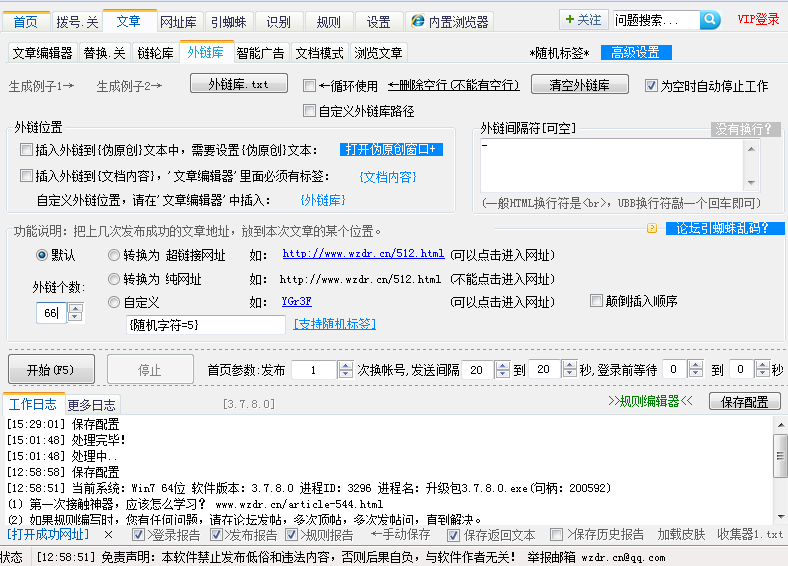
Task: Toggle the >发布报告 checkbox
Action: pos(216,535)
